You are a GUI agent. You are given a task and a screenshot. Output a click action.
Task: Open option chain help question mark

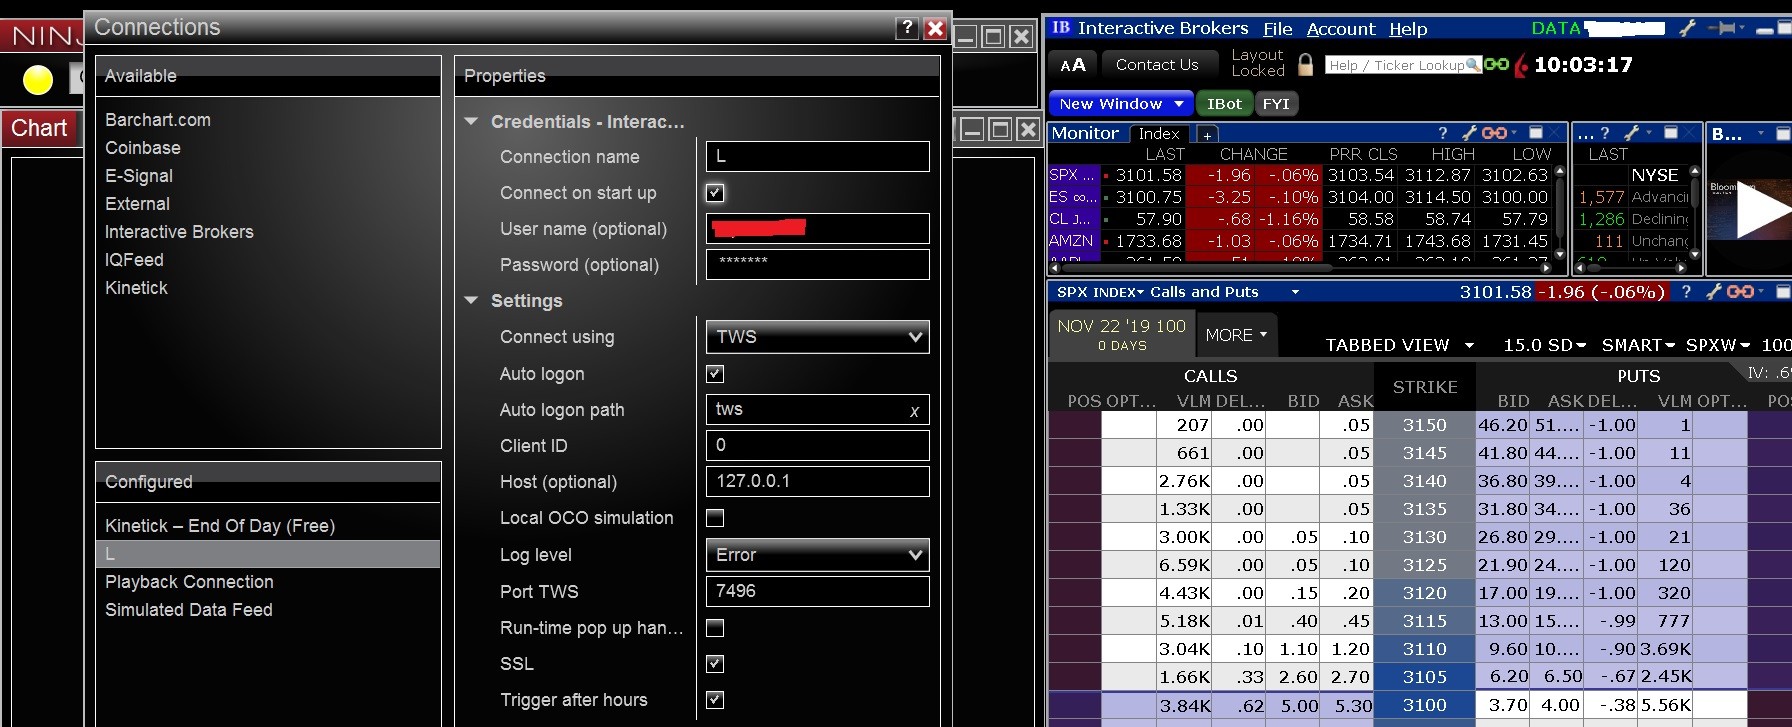click(1687, 292)
